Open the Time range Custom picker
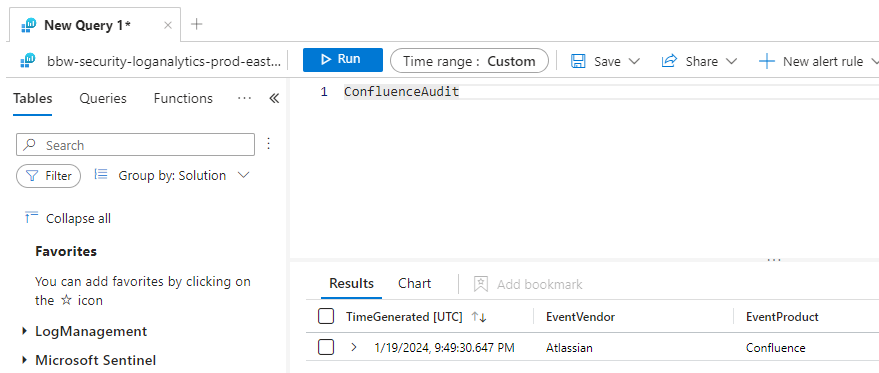The height and width of the screenshot is (373, 879). (x=469, y=61)
